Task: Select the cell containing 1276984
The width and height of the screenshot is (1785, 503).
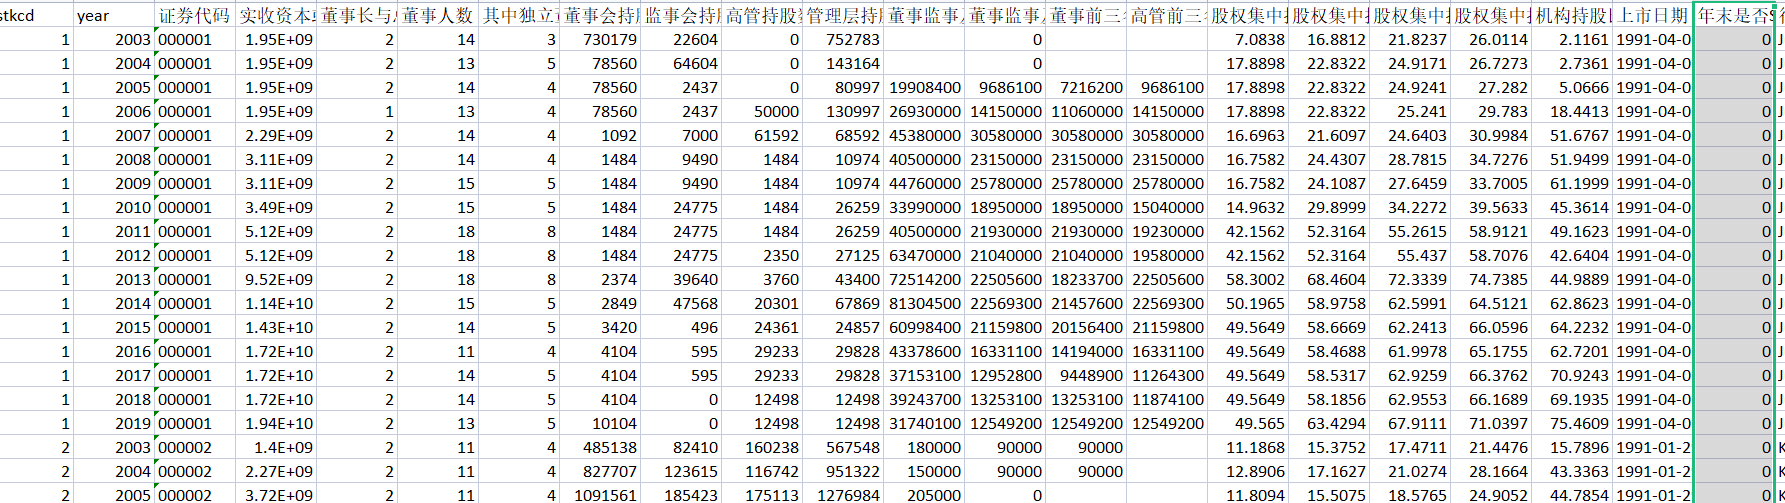Action: tap(843, 495)
